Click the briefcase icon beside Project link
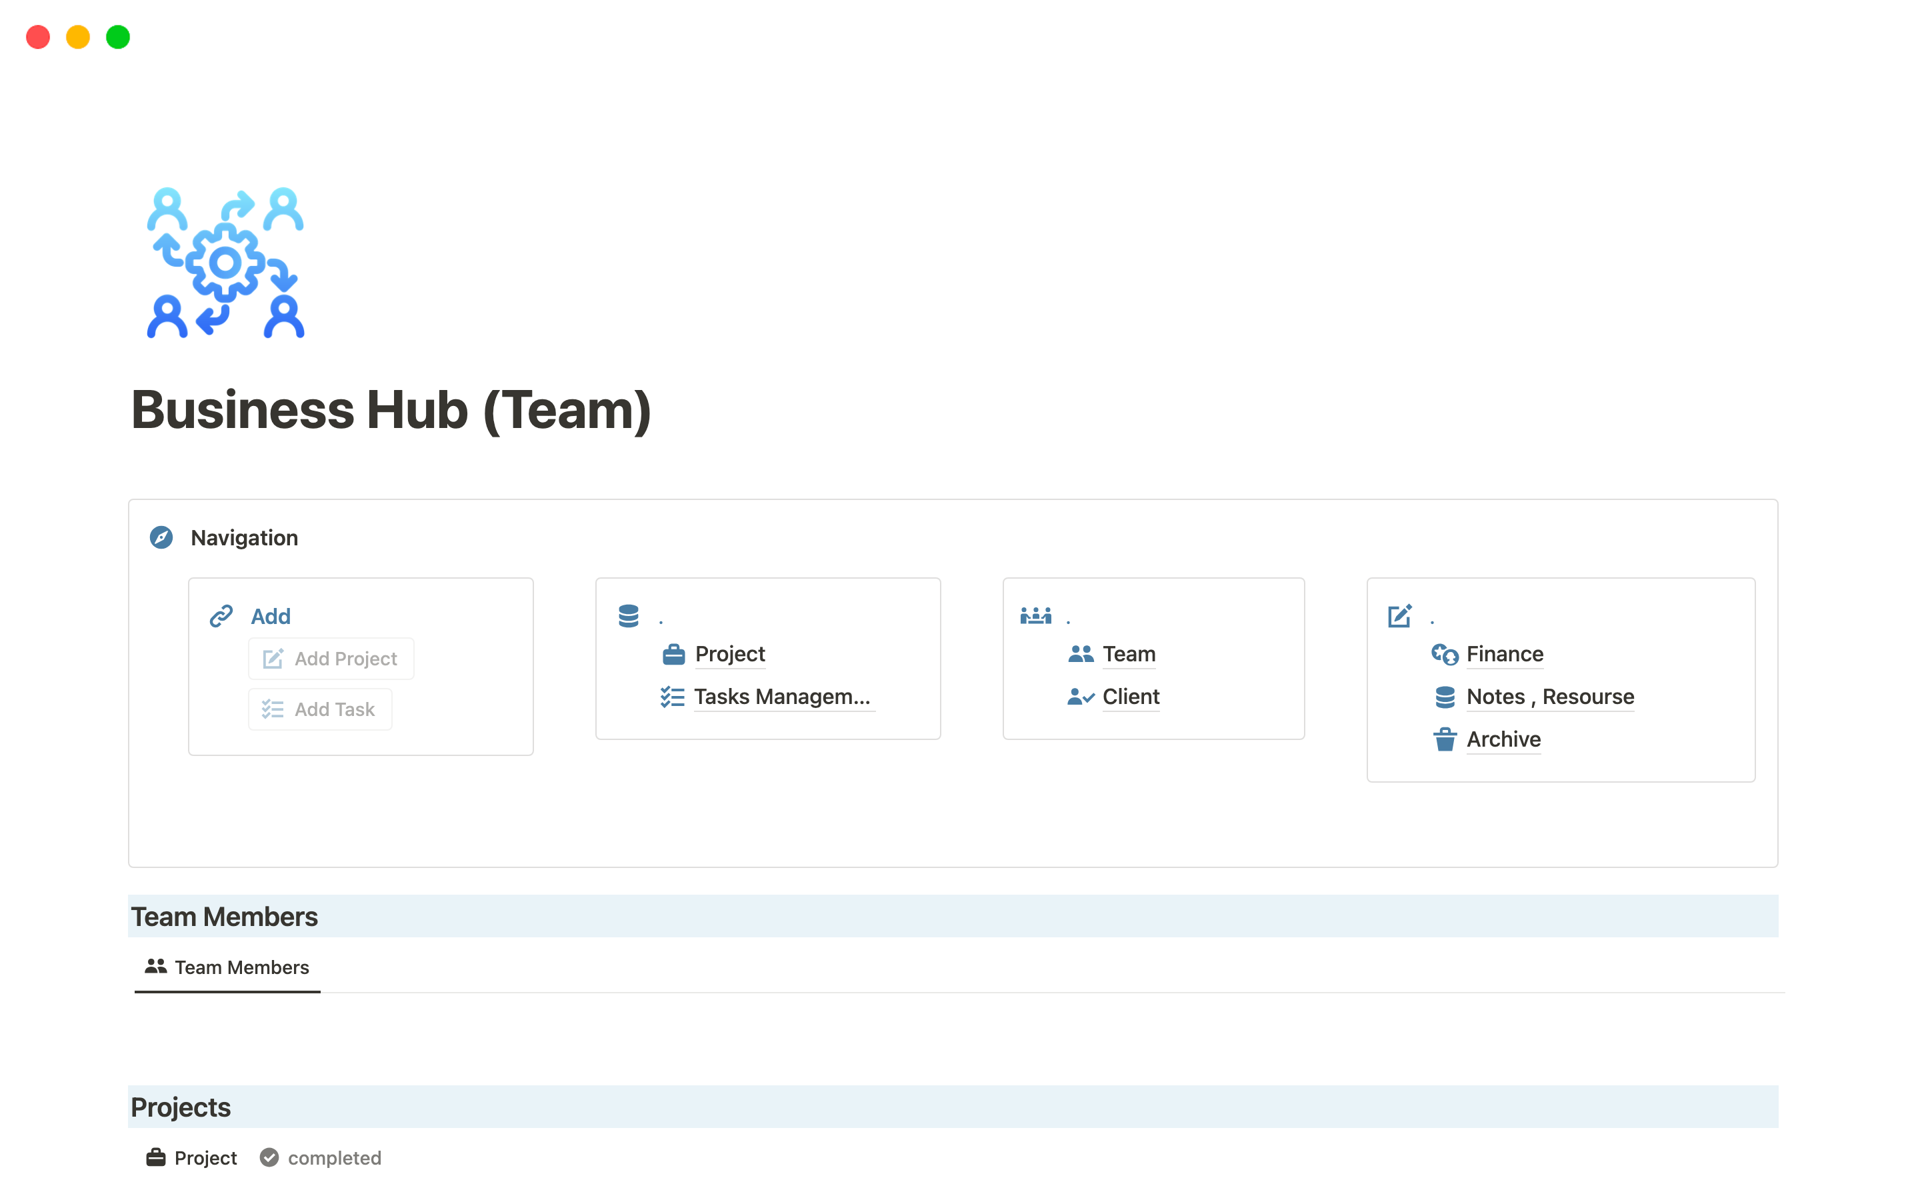 click(673, 654)
